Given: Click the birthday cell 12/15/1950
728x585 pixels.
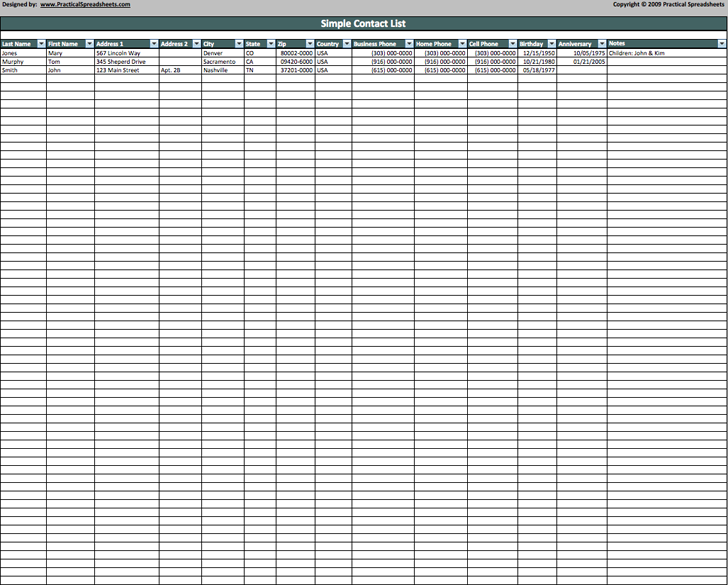Looking at the screenshot, I should click(537, 53).
